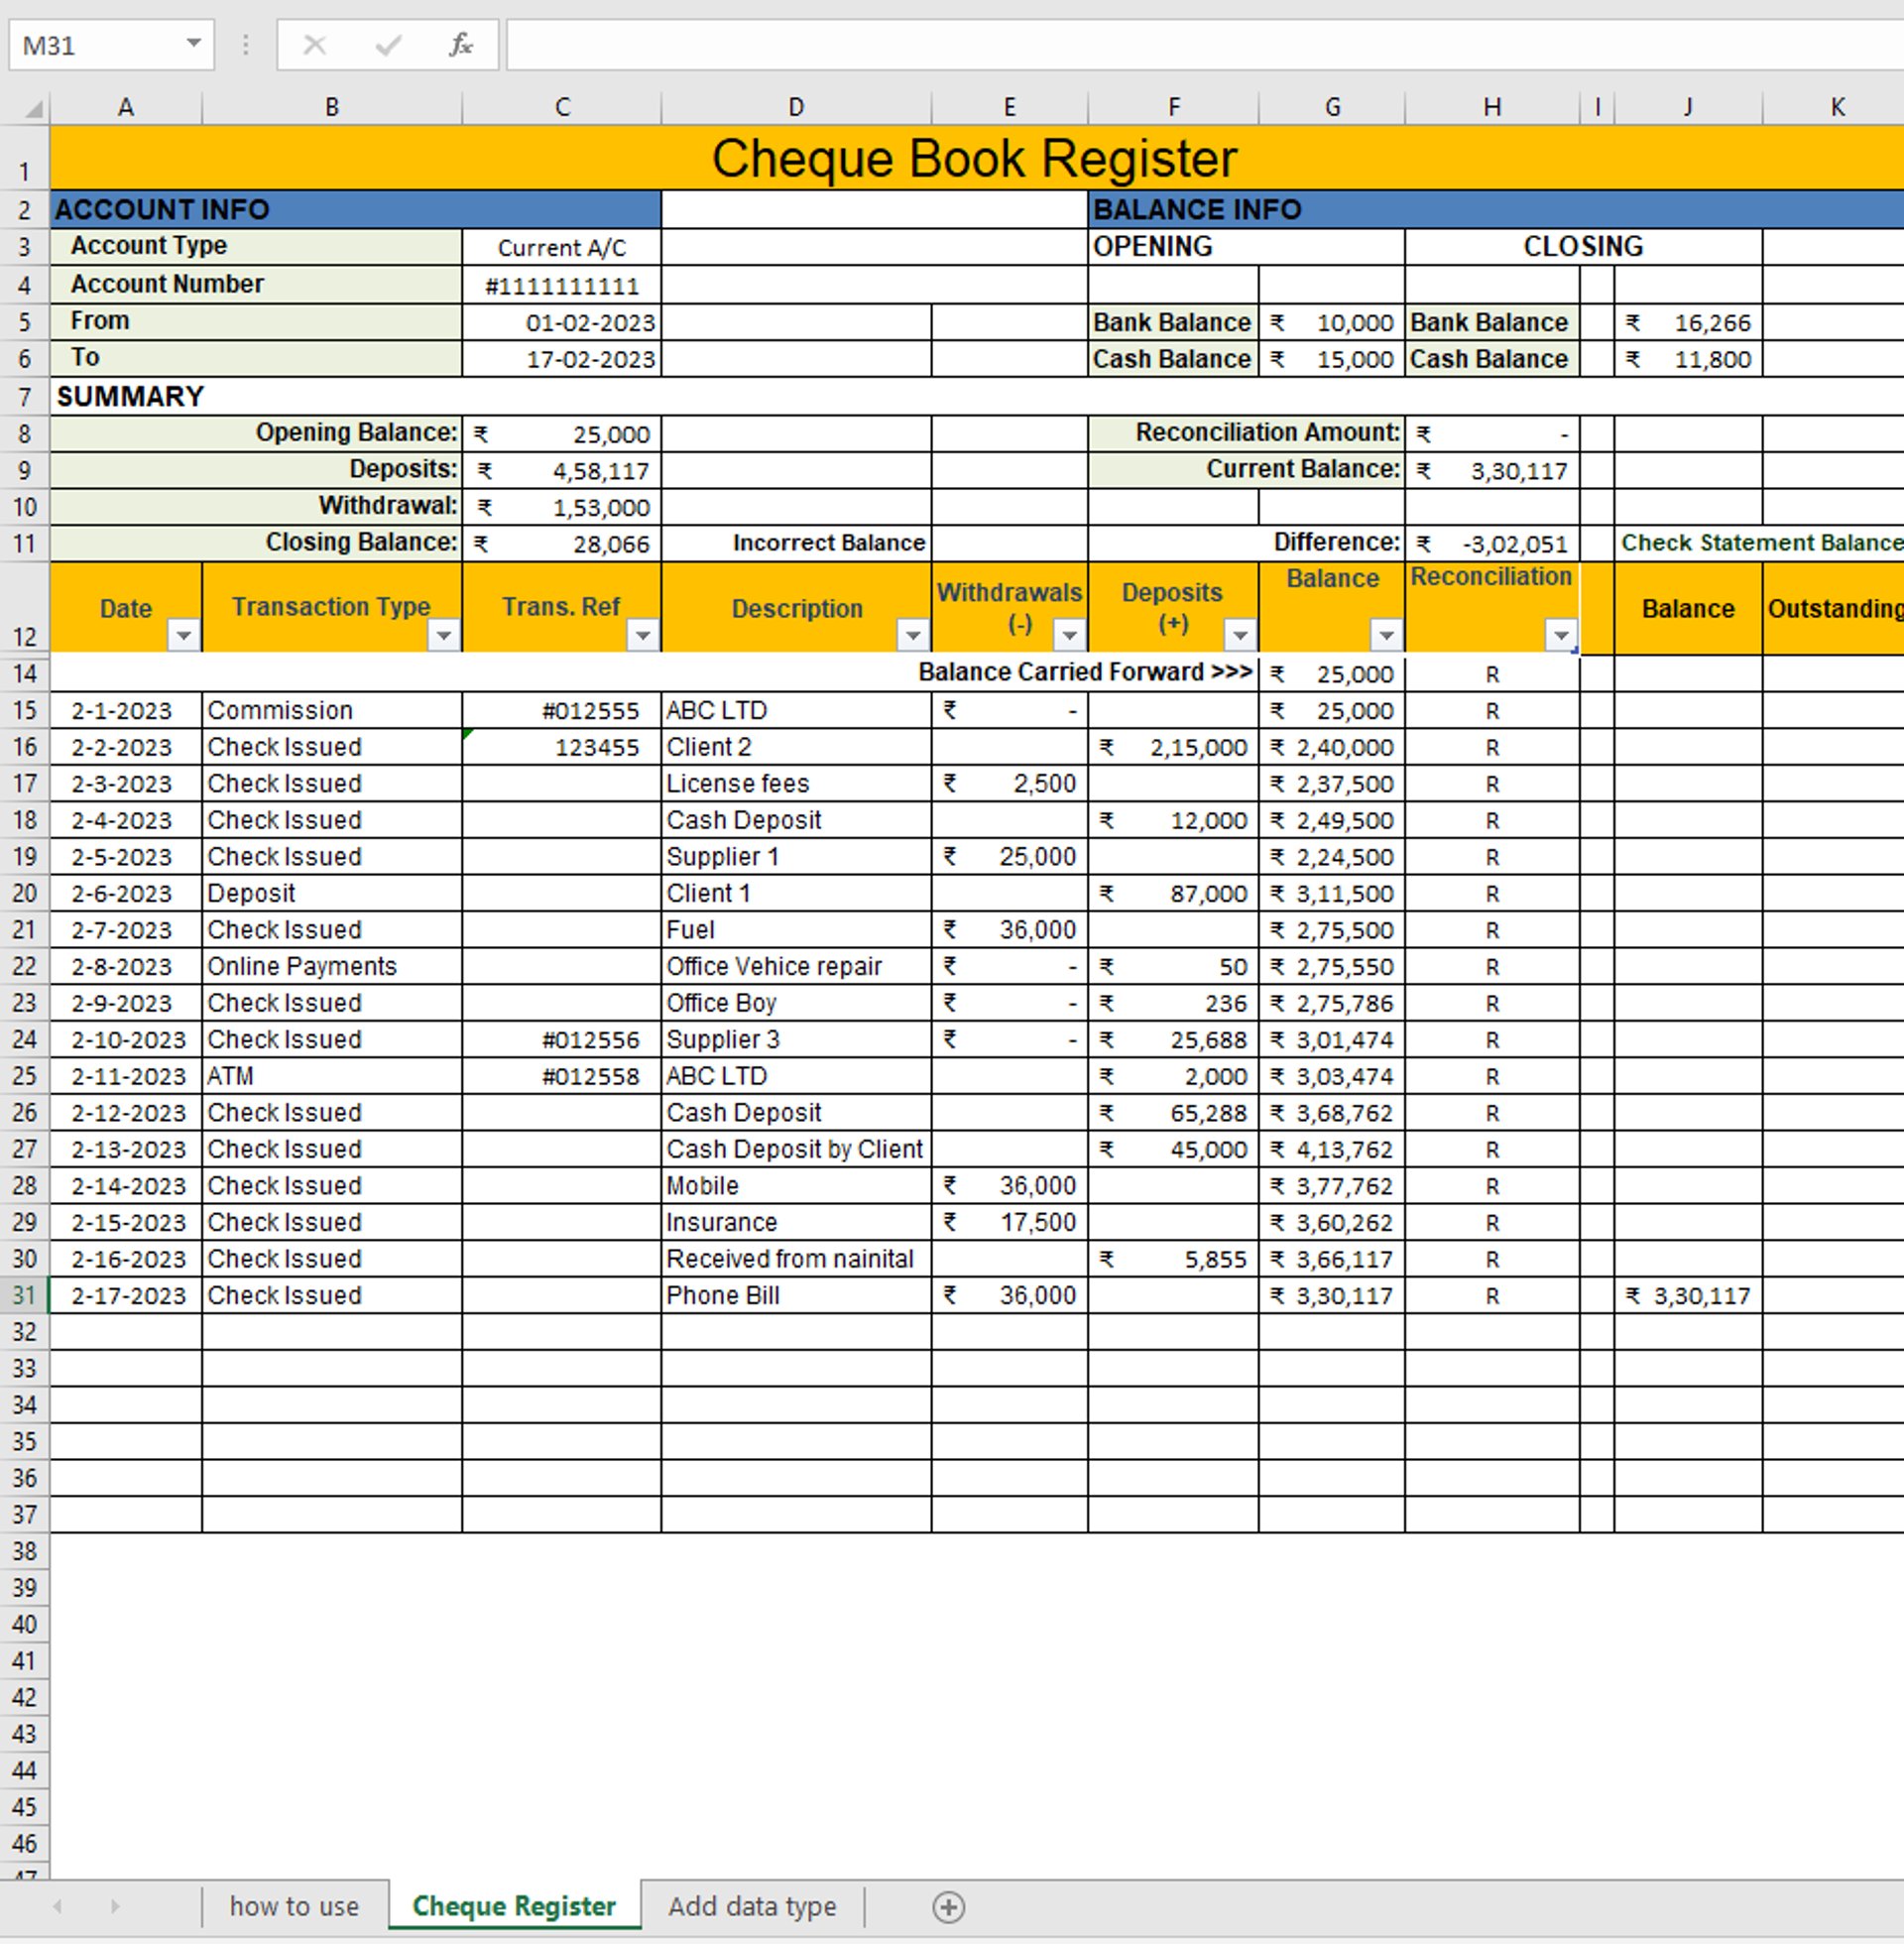The image size is (1904, 1944).
Task: Click the Cancel X icon in the formula bar
Action: pyautogui.click(x=315, y=45)
